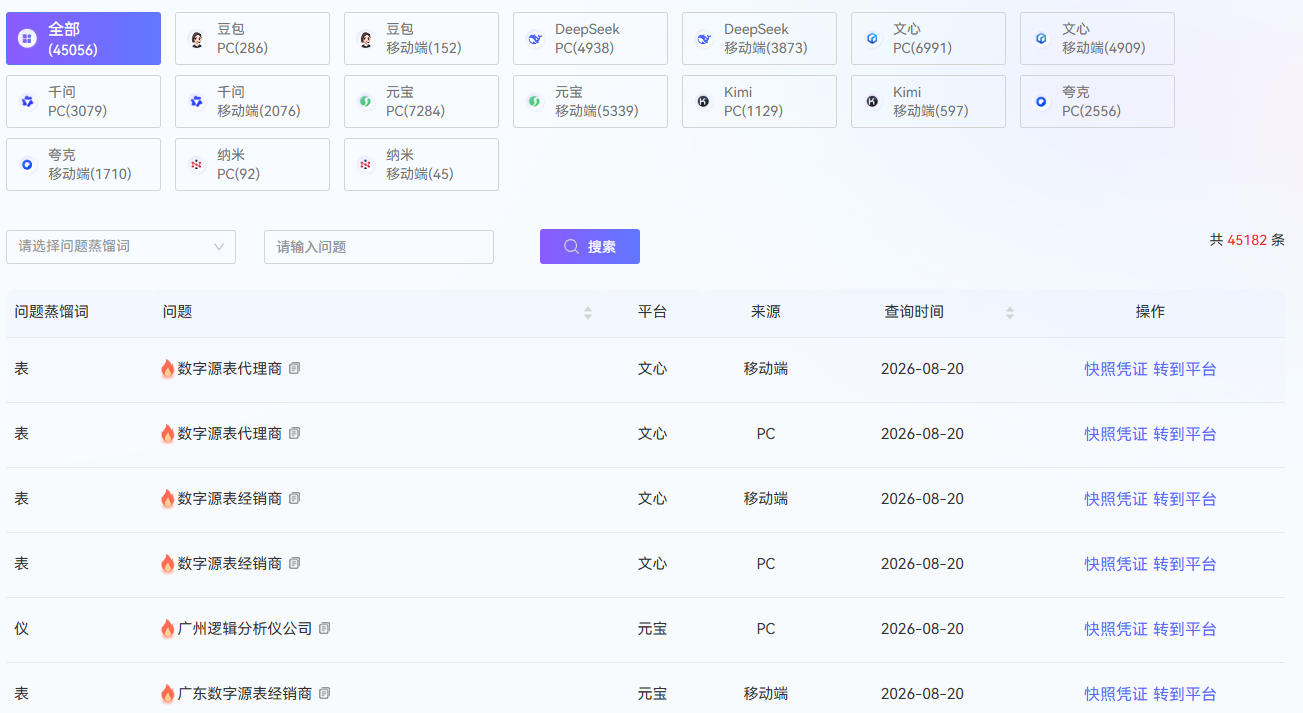Open 转到平台 for 数字源表经销商 文心 PC row
Image resolution: width=1303 pixels, height=713 pixels.
[x=1185, y=564]
